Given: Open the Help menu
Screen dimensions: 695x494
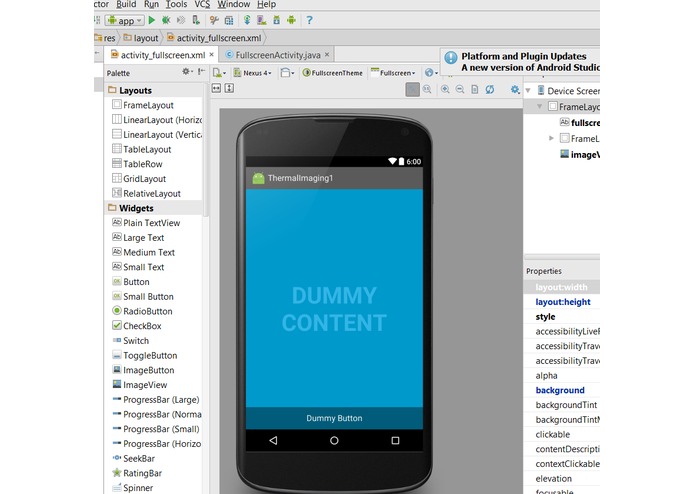Looking at the screenshot, I should (266, 4).
